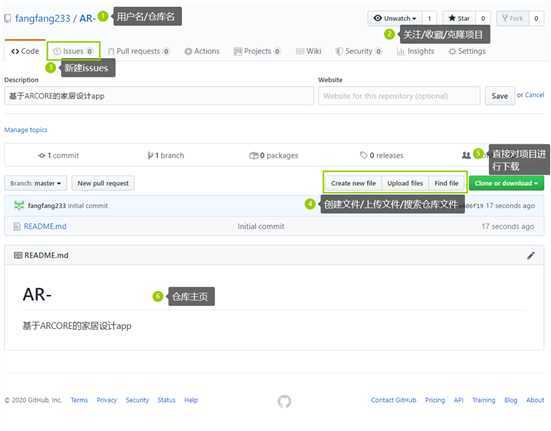Open Blog footer link

pyautogui.click(x=511, y=400)
